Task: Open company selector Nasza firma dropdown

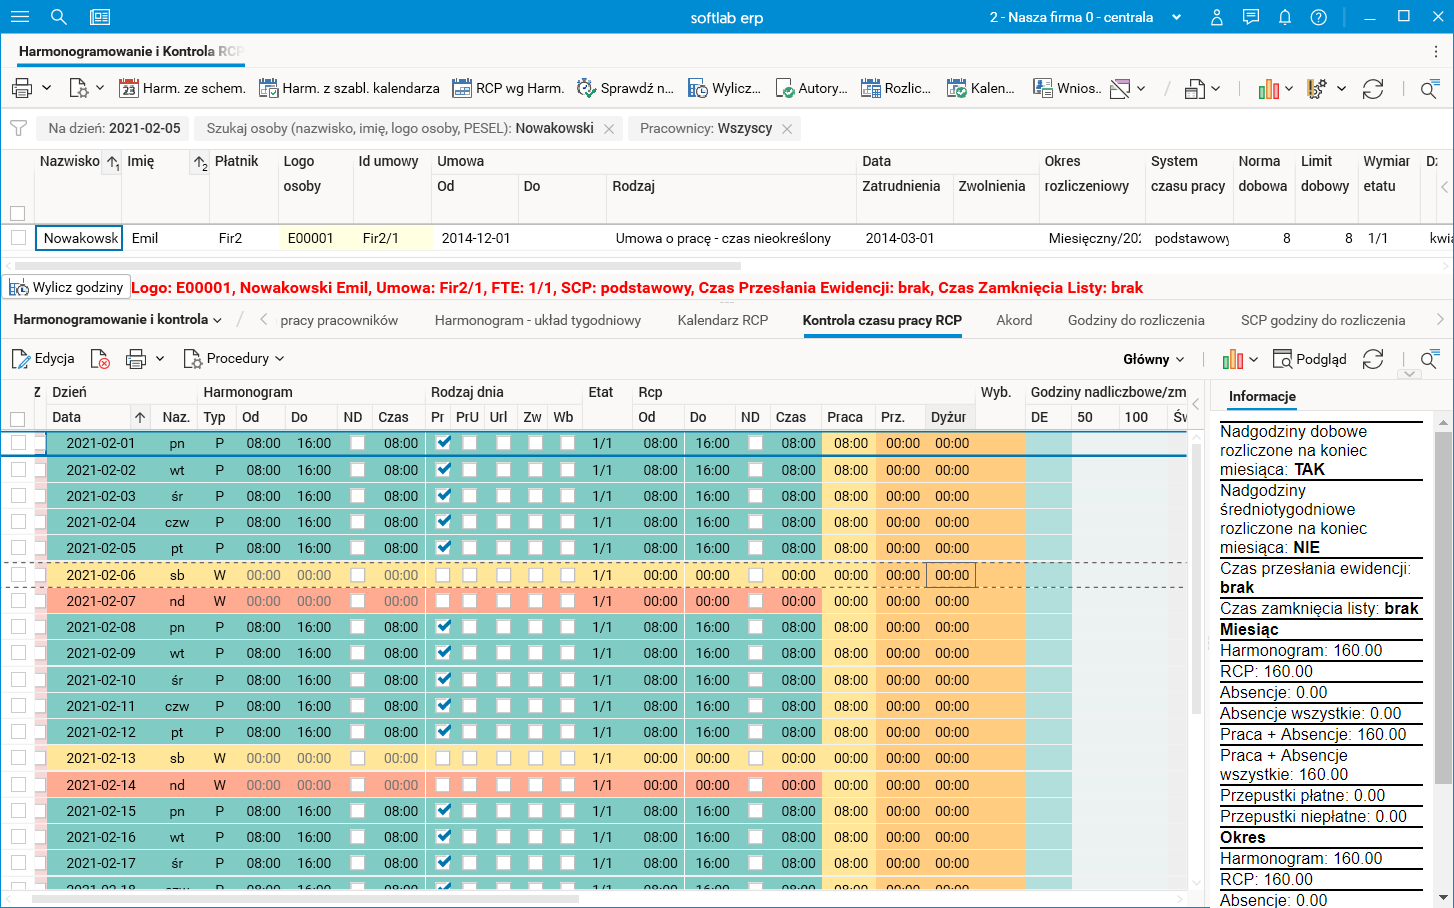Action: coord(1085,17)
